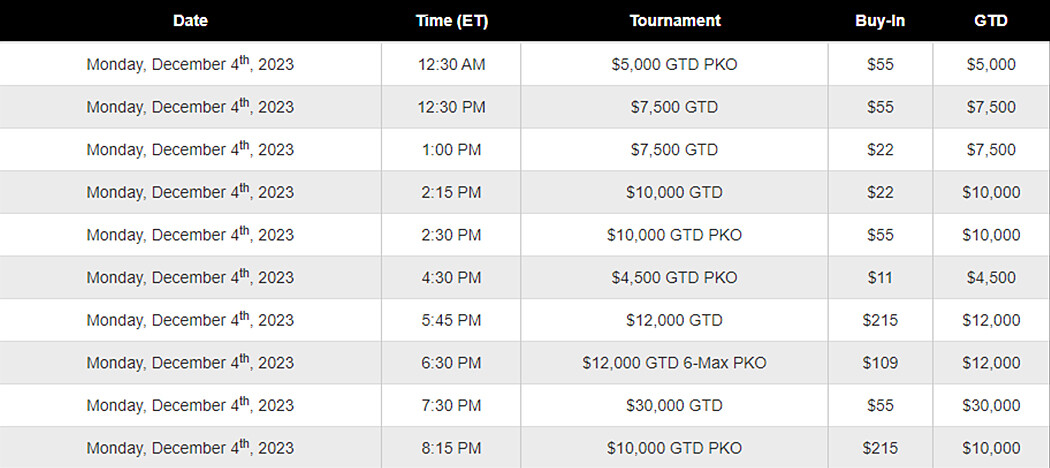
Task: Select the 1:00 PM time cell
Action: click(x=451, y=150)
